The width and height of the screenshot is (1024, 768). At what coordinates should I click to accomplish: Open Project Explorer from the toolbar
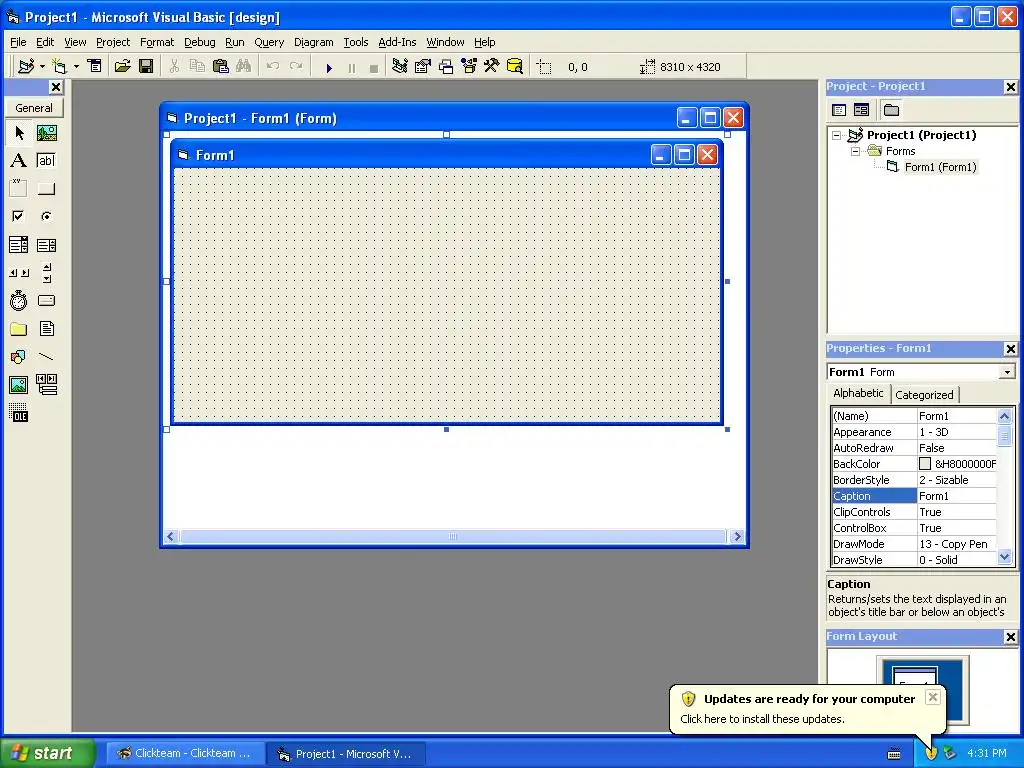400,66
